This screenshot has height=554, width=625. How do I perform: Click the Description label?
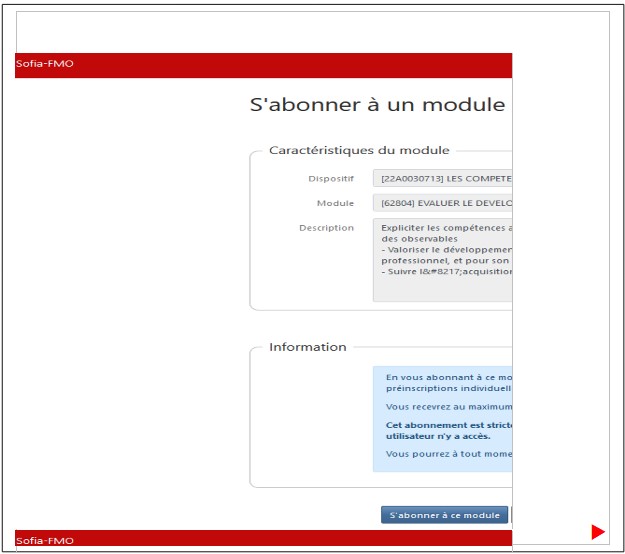(326, 228)
